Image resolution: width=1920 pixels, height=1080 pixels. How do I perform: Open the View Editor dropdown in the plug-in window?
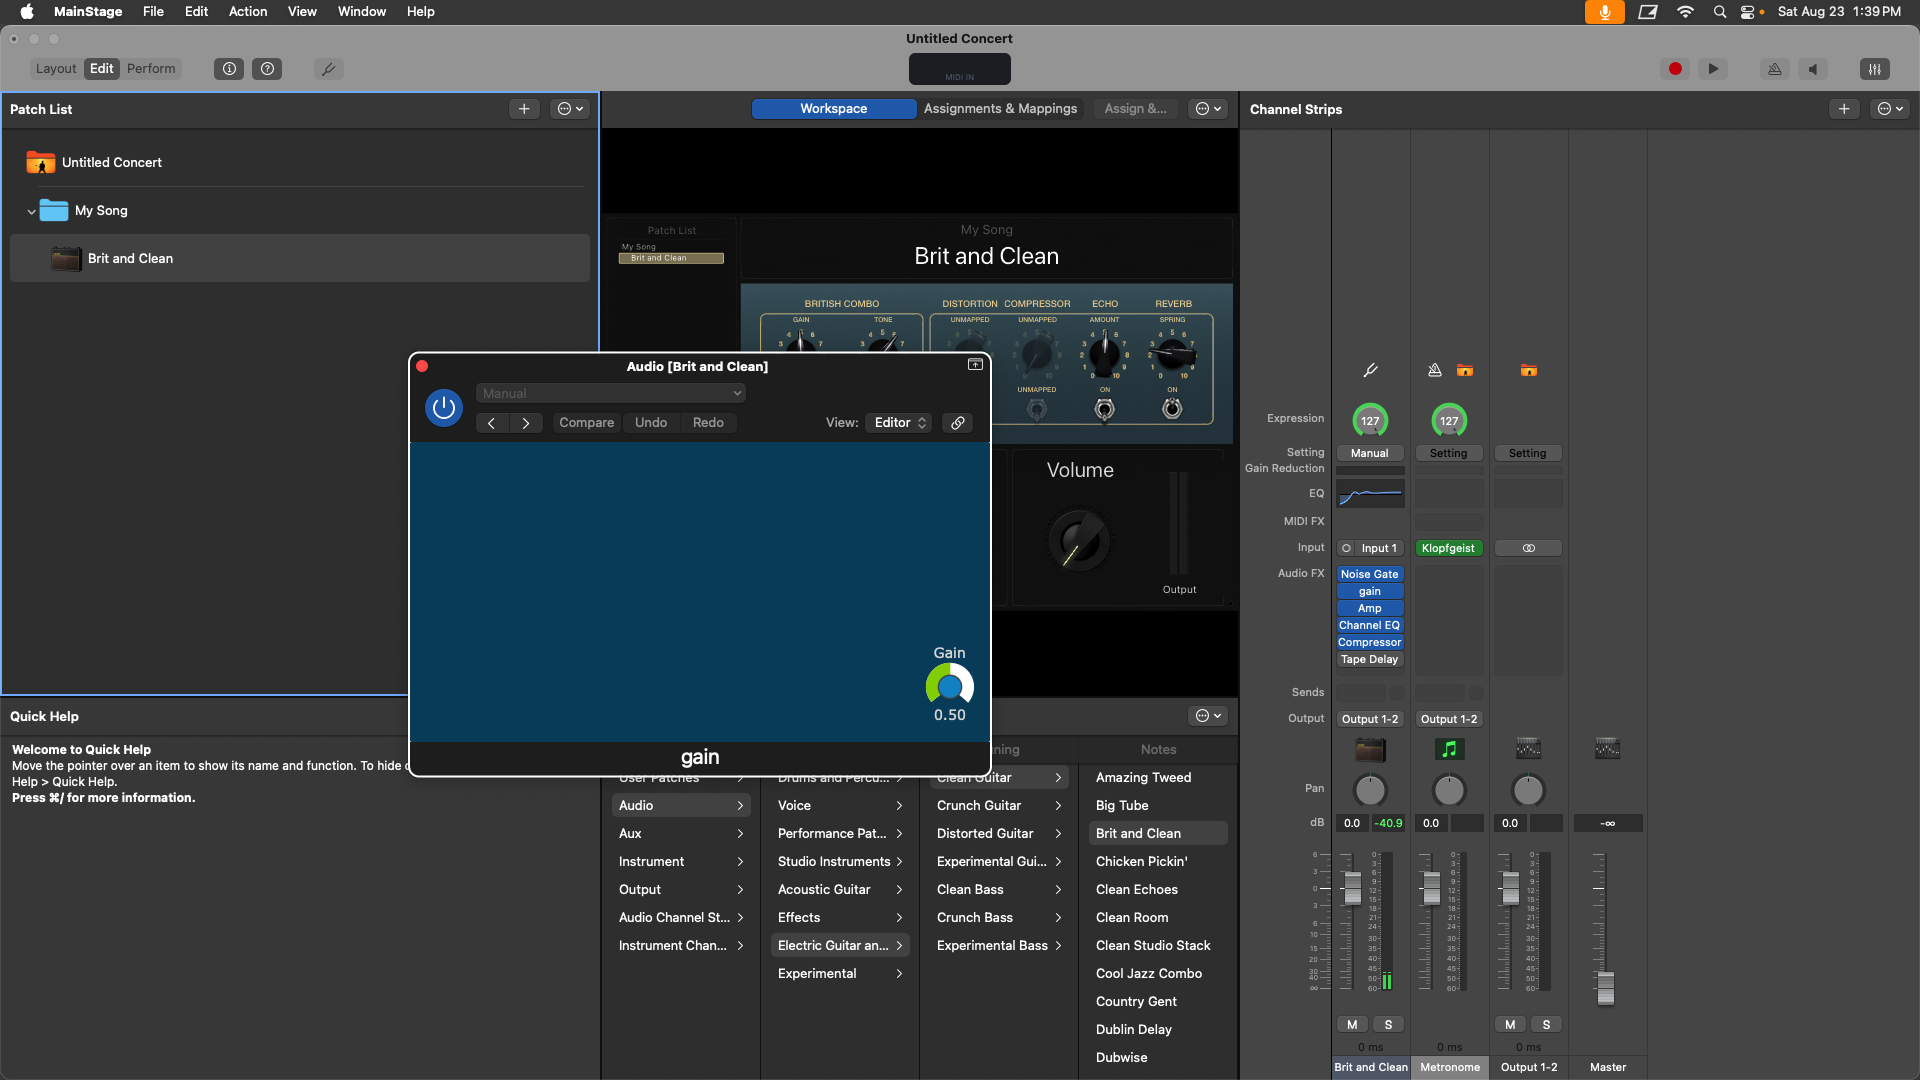900,423
